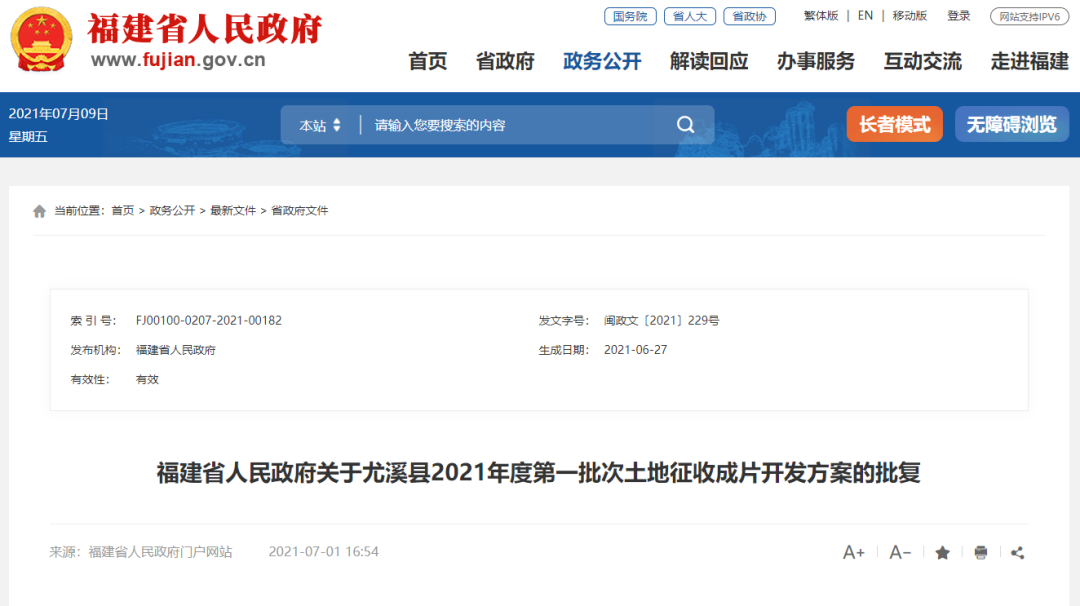The height and width of the screenshot is (606, 1080).
Task: Open the 国务院 link
Action: tap(630, 16)
